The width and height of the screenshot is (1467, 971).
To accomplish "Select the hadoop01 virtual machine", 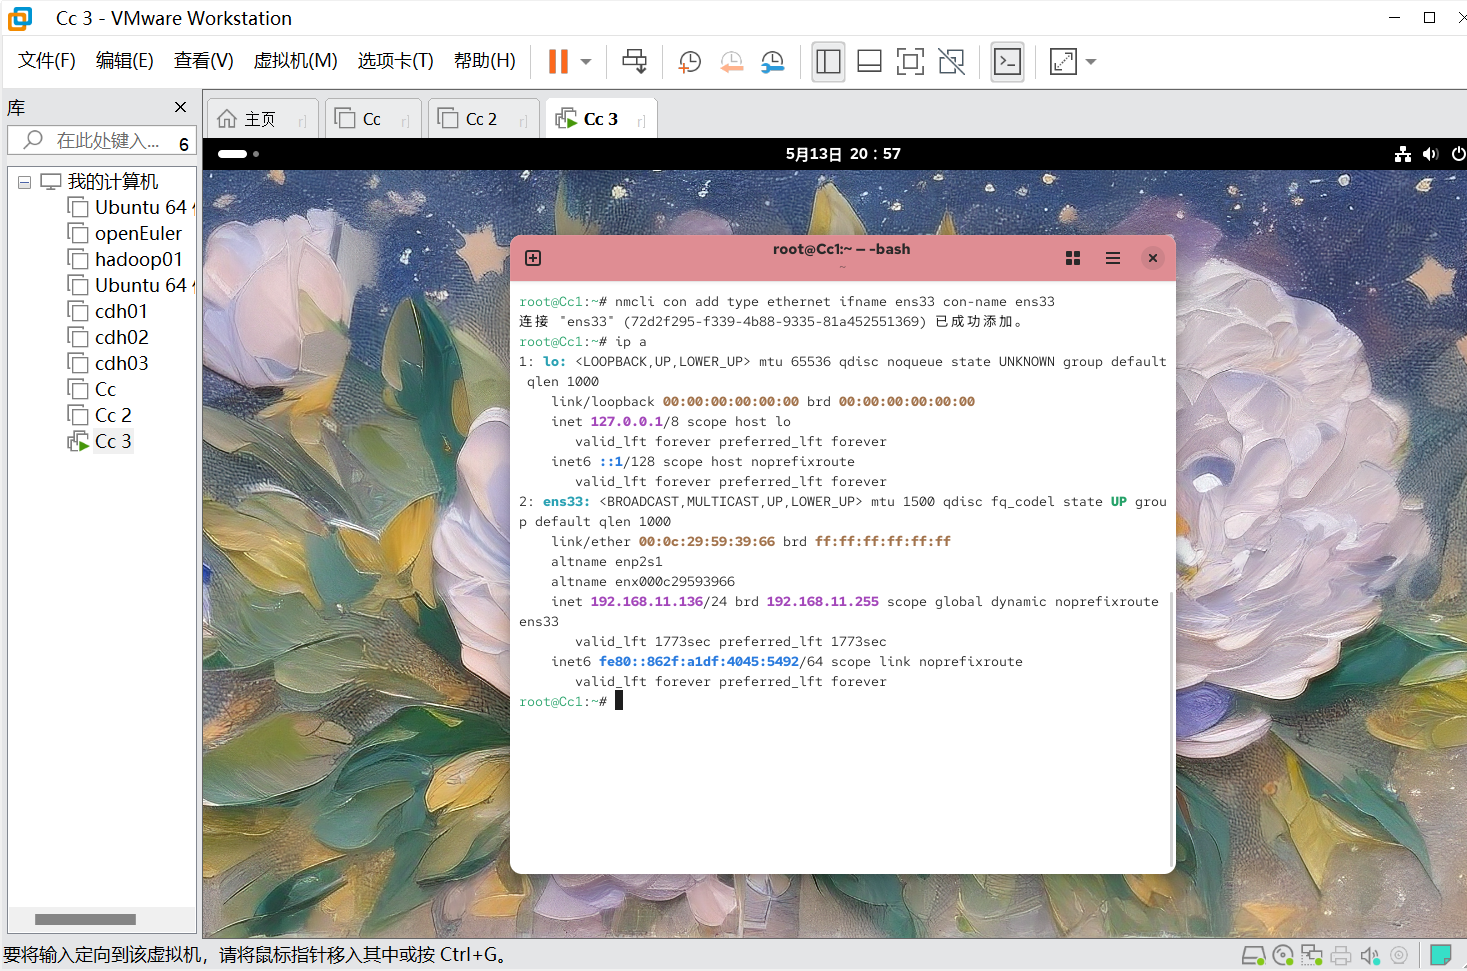I will pyautogui.click(x=138, y=259).
